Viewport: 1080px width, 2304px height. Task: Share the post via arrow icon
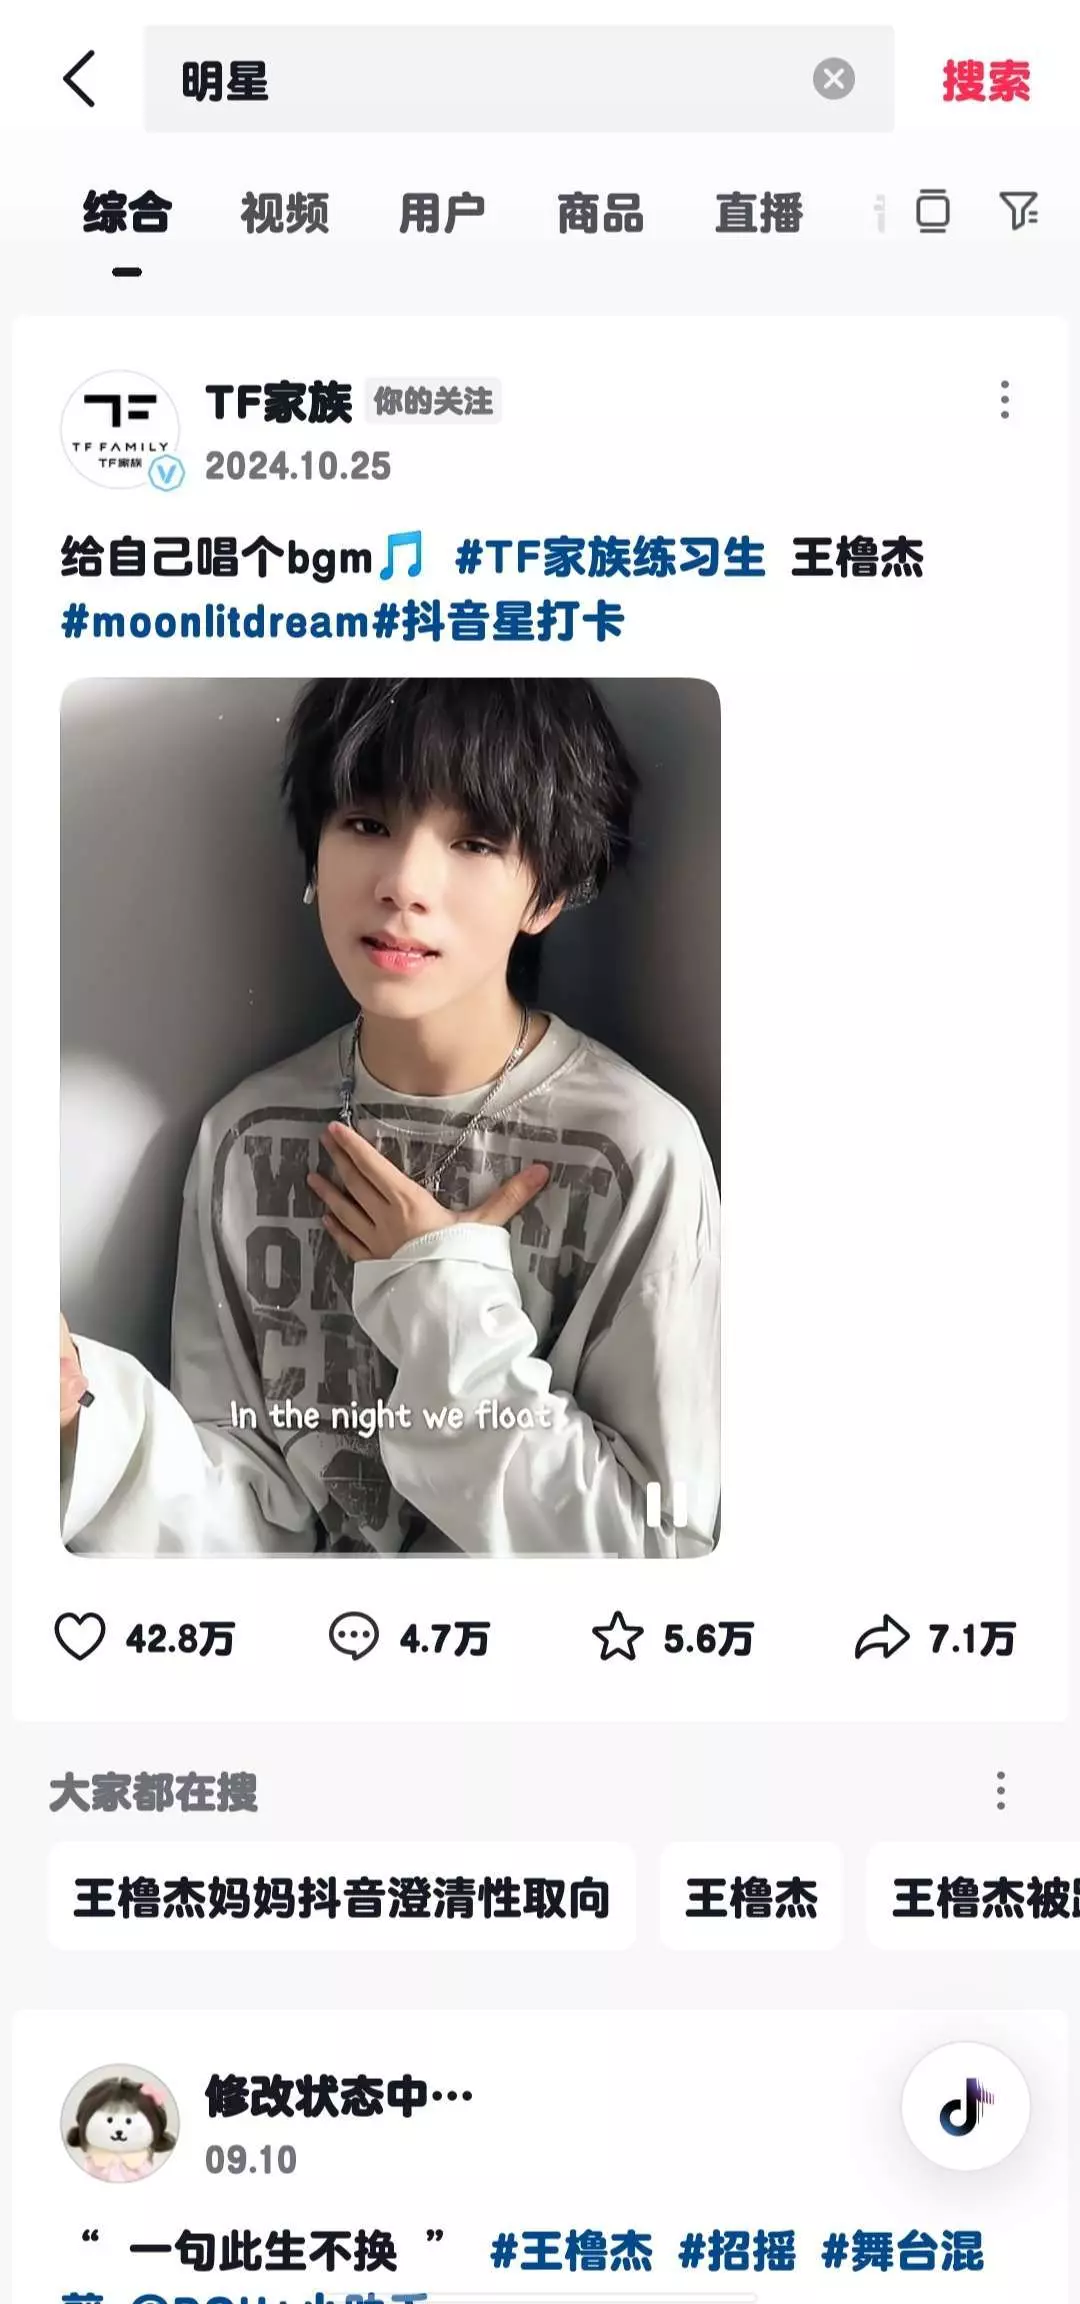point(882,1638)
